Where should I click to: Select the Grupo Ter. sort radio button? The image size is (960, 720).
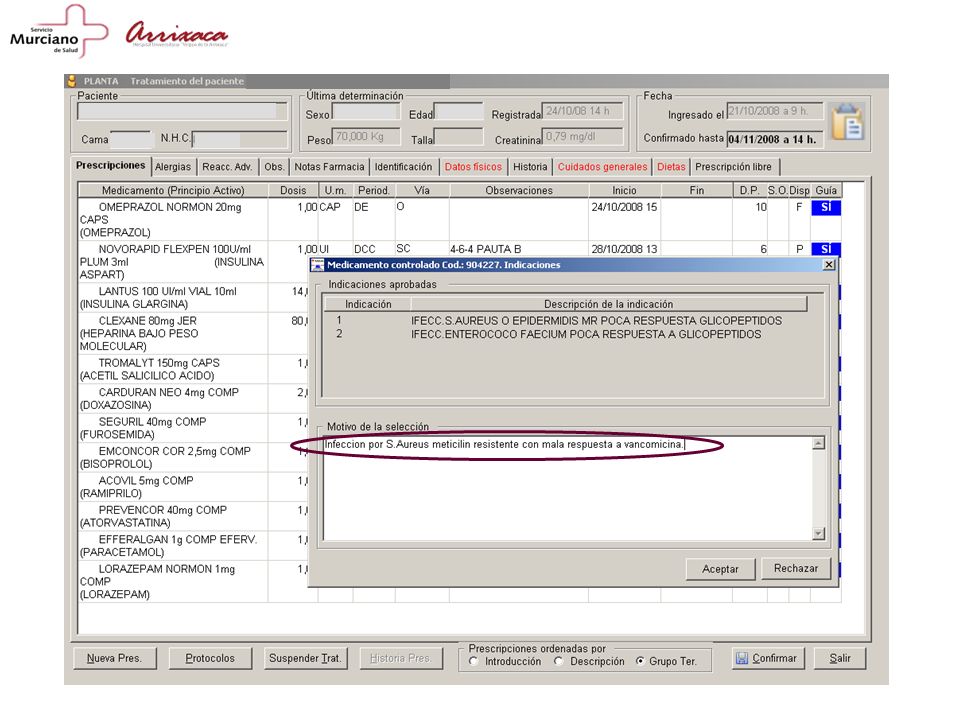point(640,661)
